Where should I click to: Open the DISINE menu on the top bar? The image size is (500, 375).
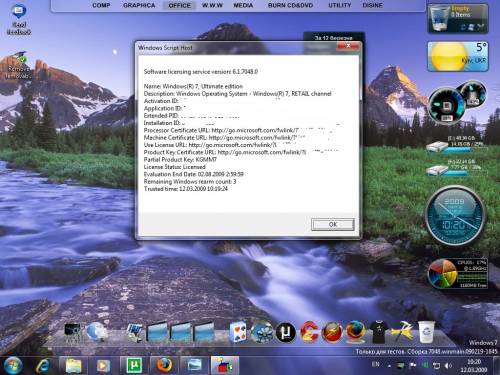(x=373, y=5)
